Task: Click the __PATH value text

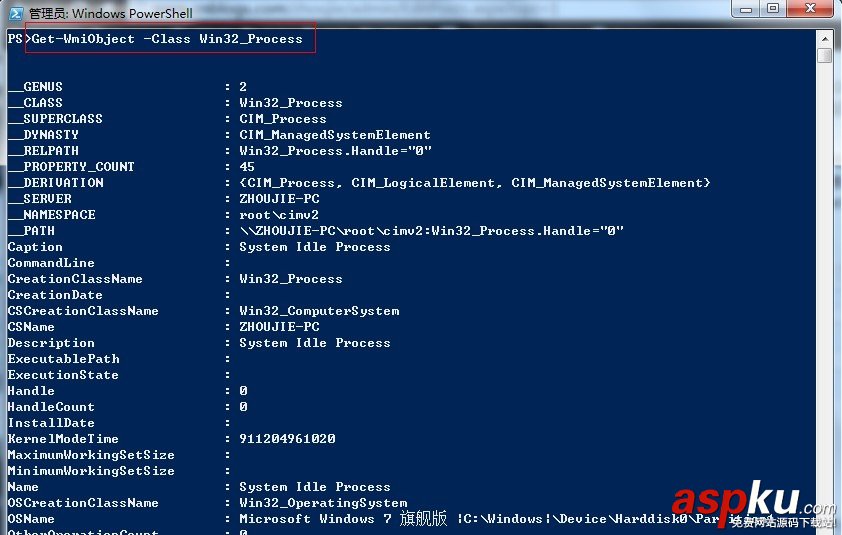Action: (x=431, y=231)
